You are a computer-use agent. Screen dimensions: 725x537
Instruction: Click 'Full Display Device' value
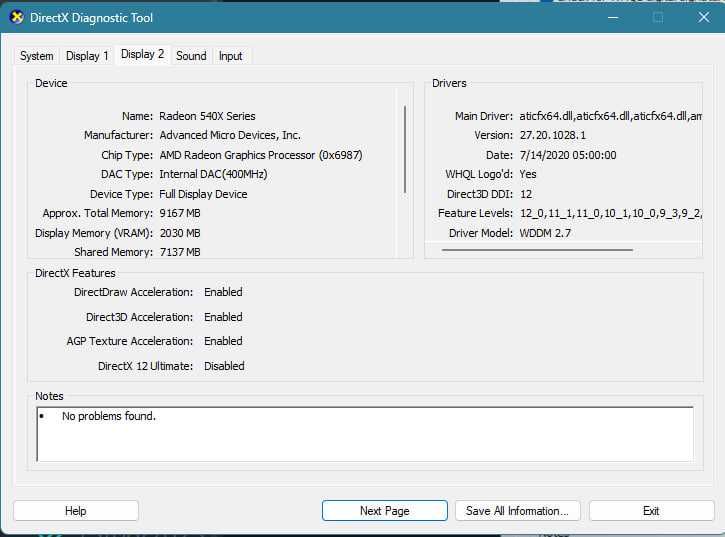coord(203,194)
